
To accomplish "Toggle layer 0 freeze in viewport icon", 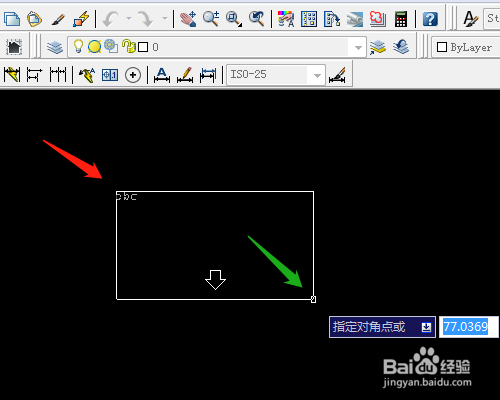I will pos(111,46).
